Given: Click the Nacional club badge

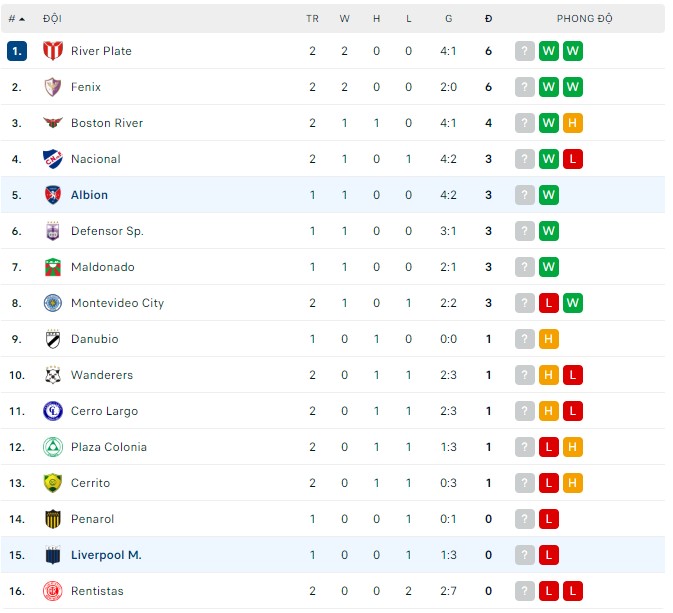Looking at the screenshot, I should (53, 159).
